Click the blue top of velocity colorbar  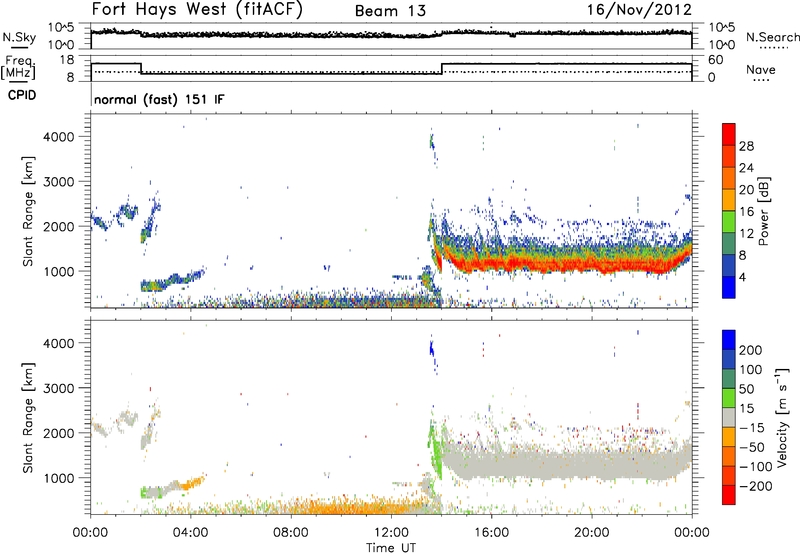pyautogui.click(x=729, y=340)
